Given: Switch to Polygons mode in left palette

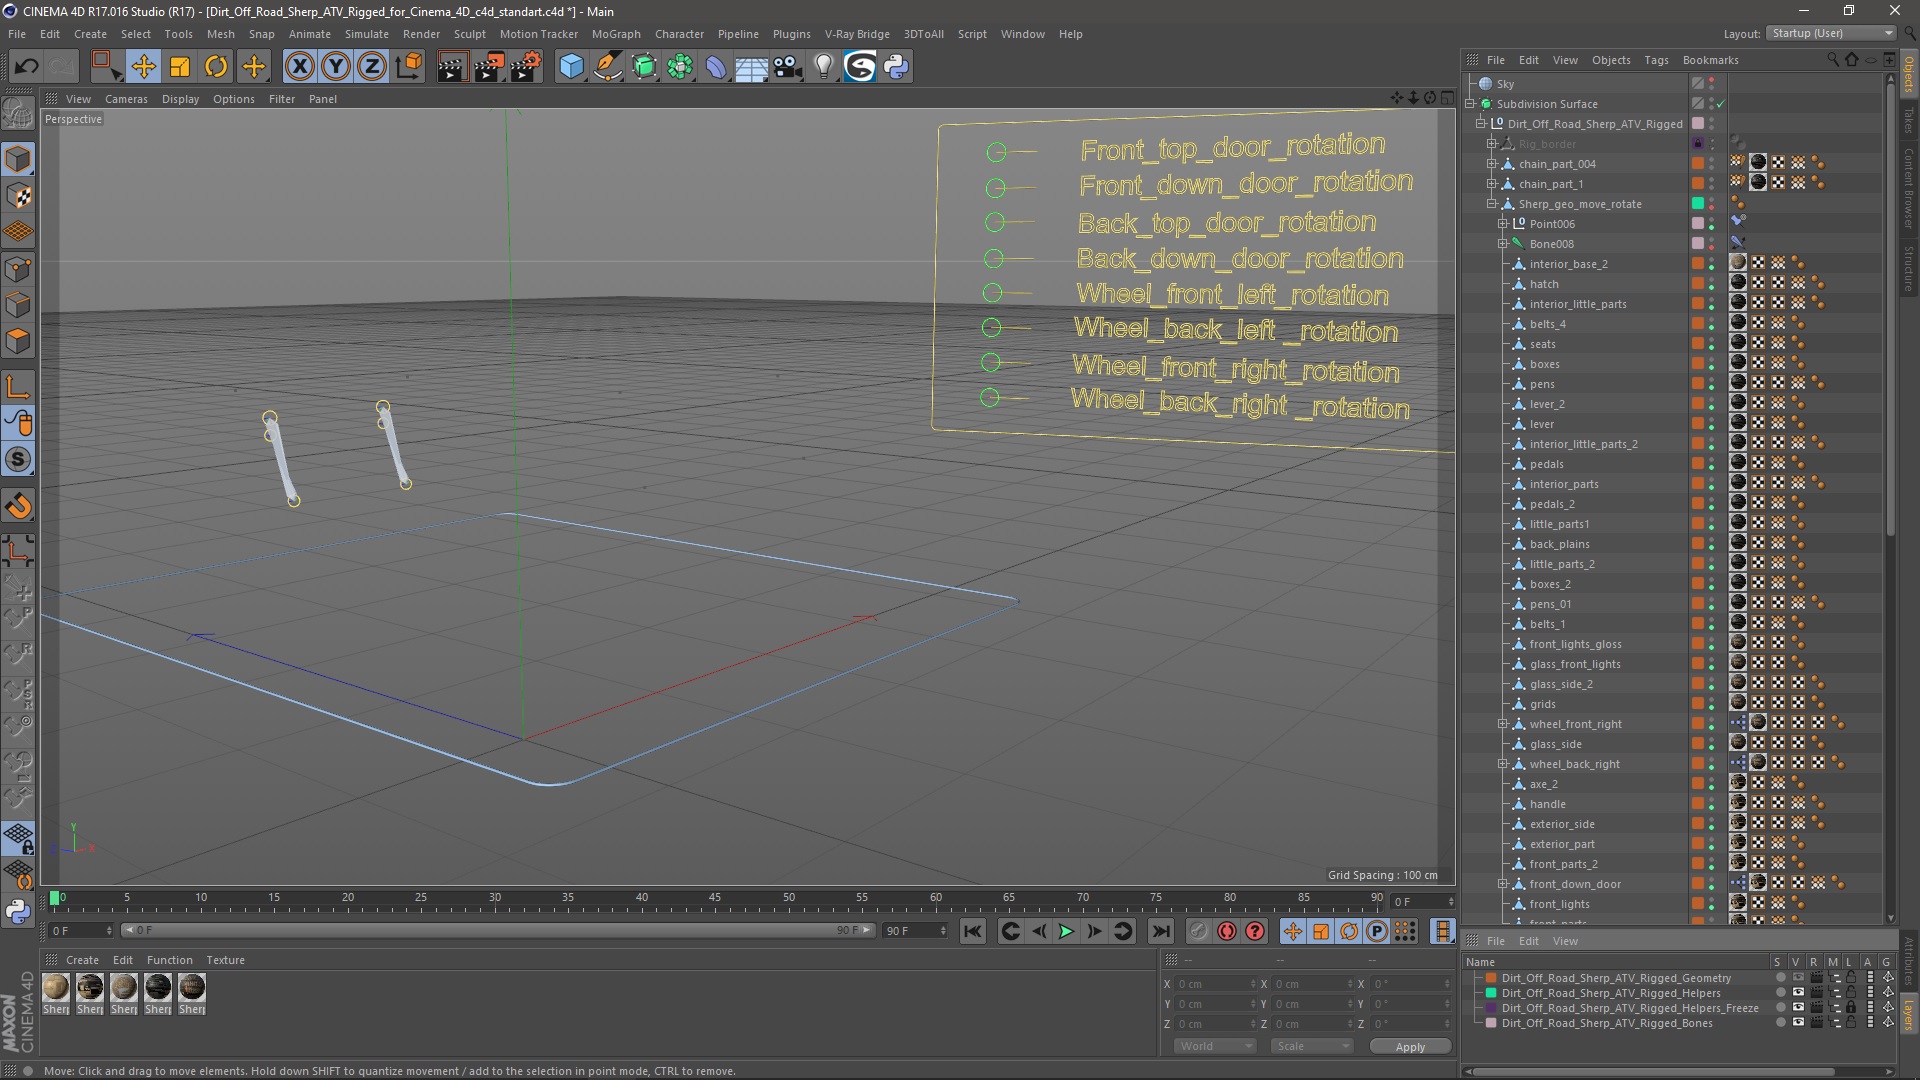Looking at the screenshot, I should coord(18,341).
